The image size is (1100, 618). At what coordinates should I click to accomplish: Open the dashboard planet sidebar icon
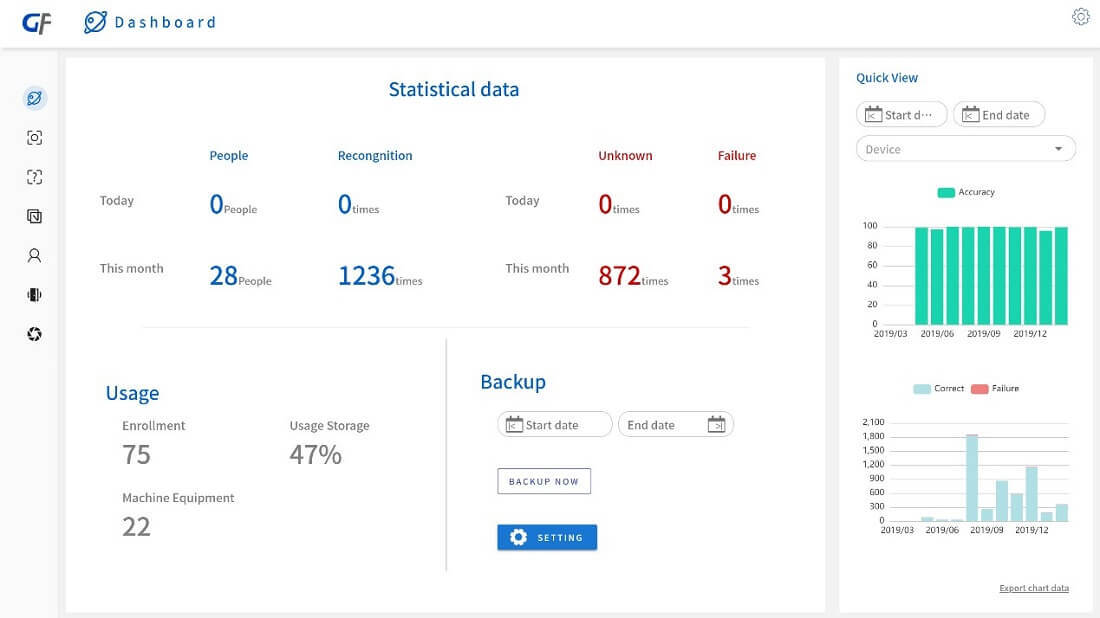coord(34,98)
